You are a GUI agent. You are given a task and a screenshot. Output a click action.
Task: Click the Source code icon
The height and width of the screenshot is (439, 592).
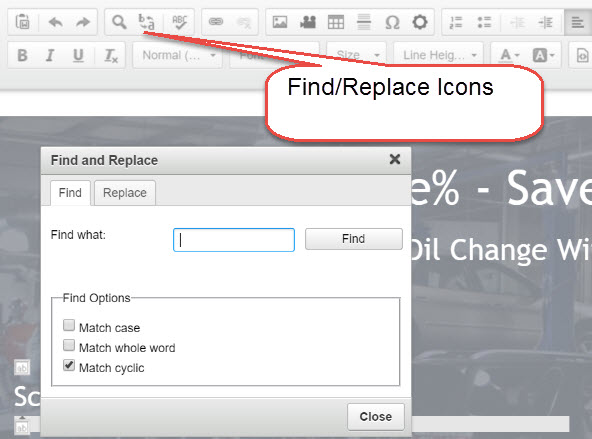(583, 55)
